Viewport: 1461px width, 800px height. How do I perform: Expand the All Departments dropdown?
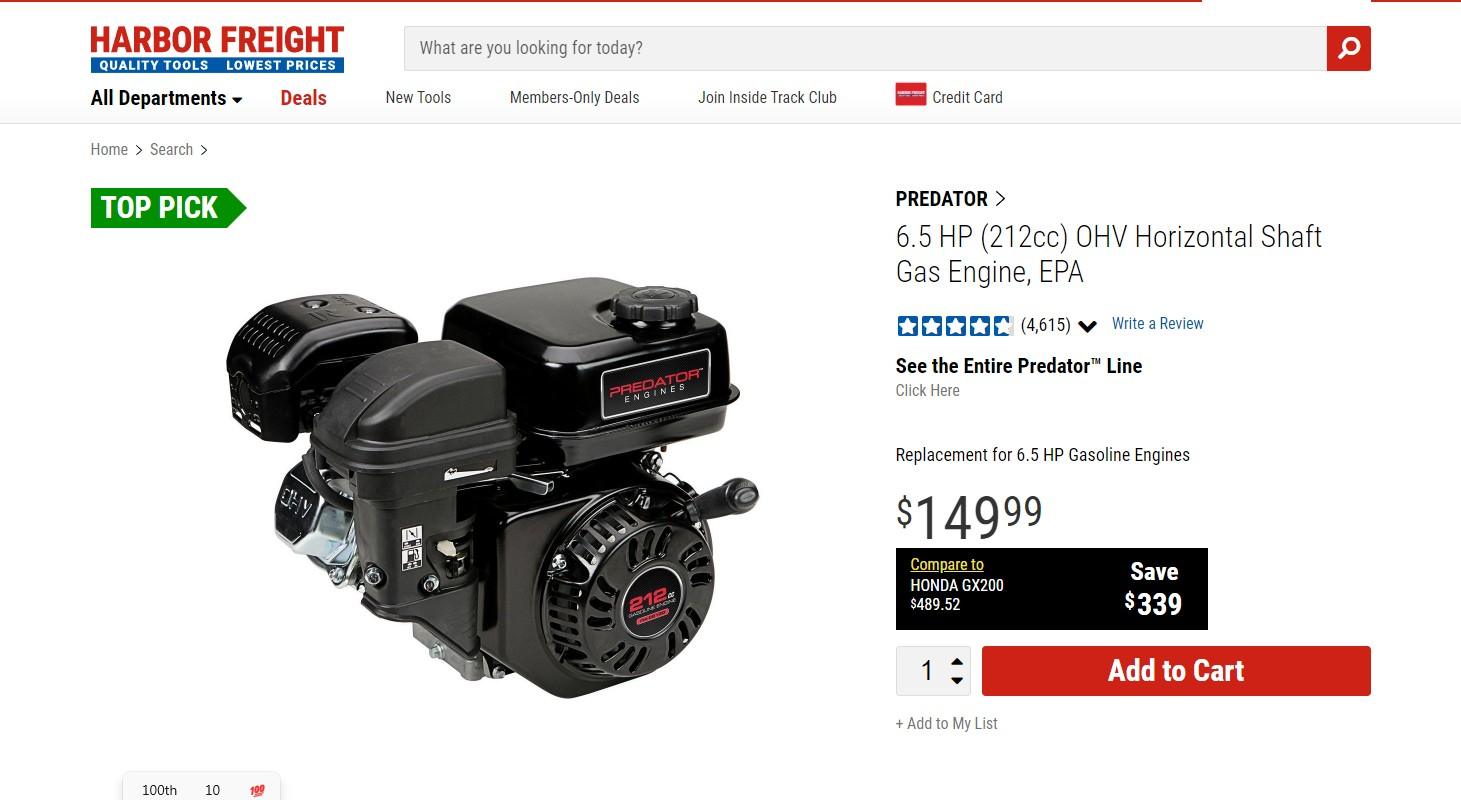pyautogui.click(x=166, y=98)
